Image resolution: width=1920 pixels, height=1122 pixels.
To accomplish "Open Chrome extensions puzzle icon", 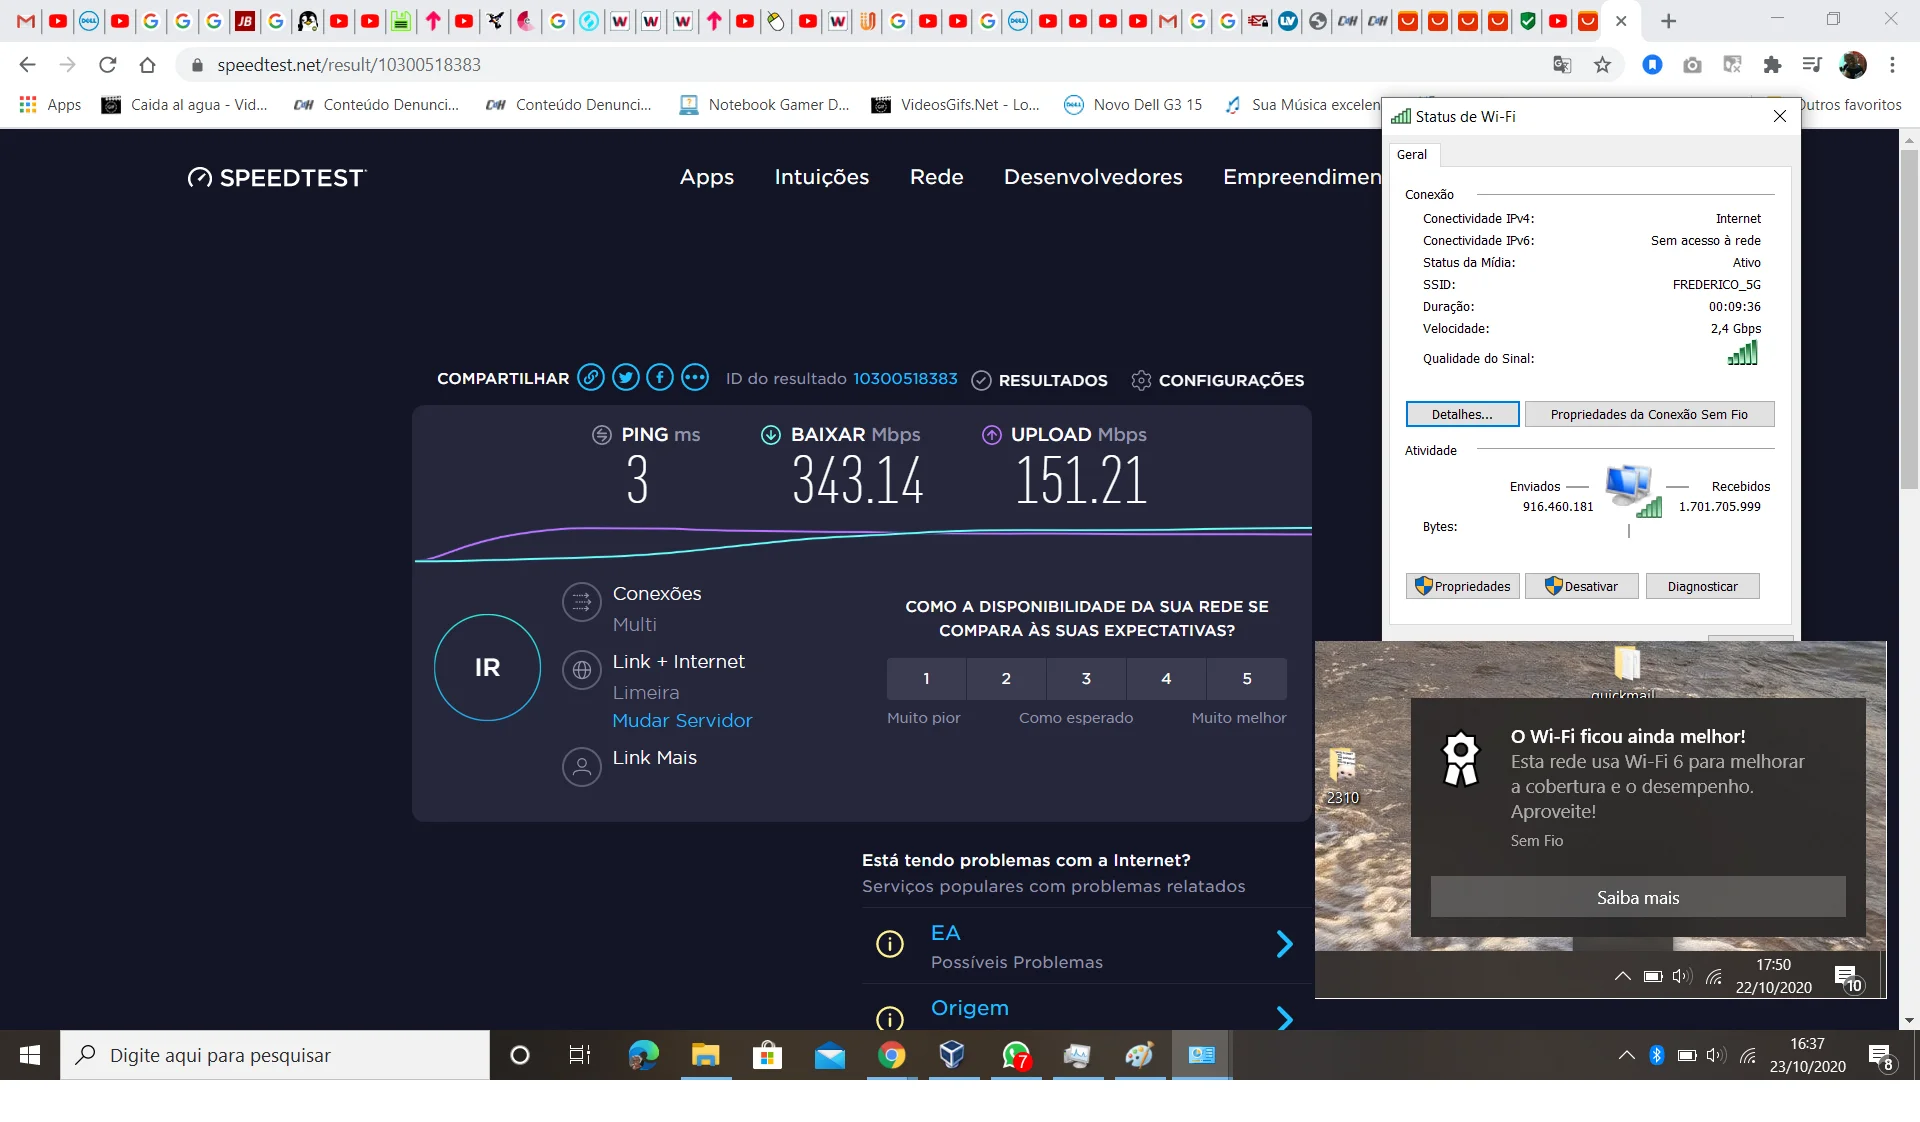I will pos(1772,65).
